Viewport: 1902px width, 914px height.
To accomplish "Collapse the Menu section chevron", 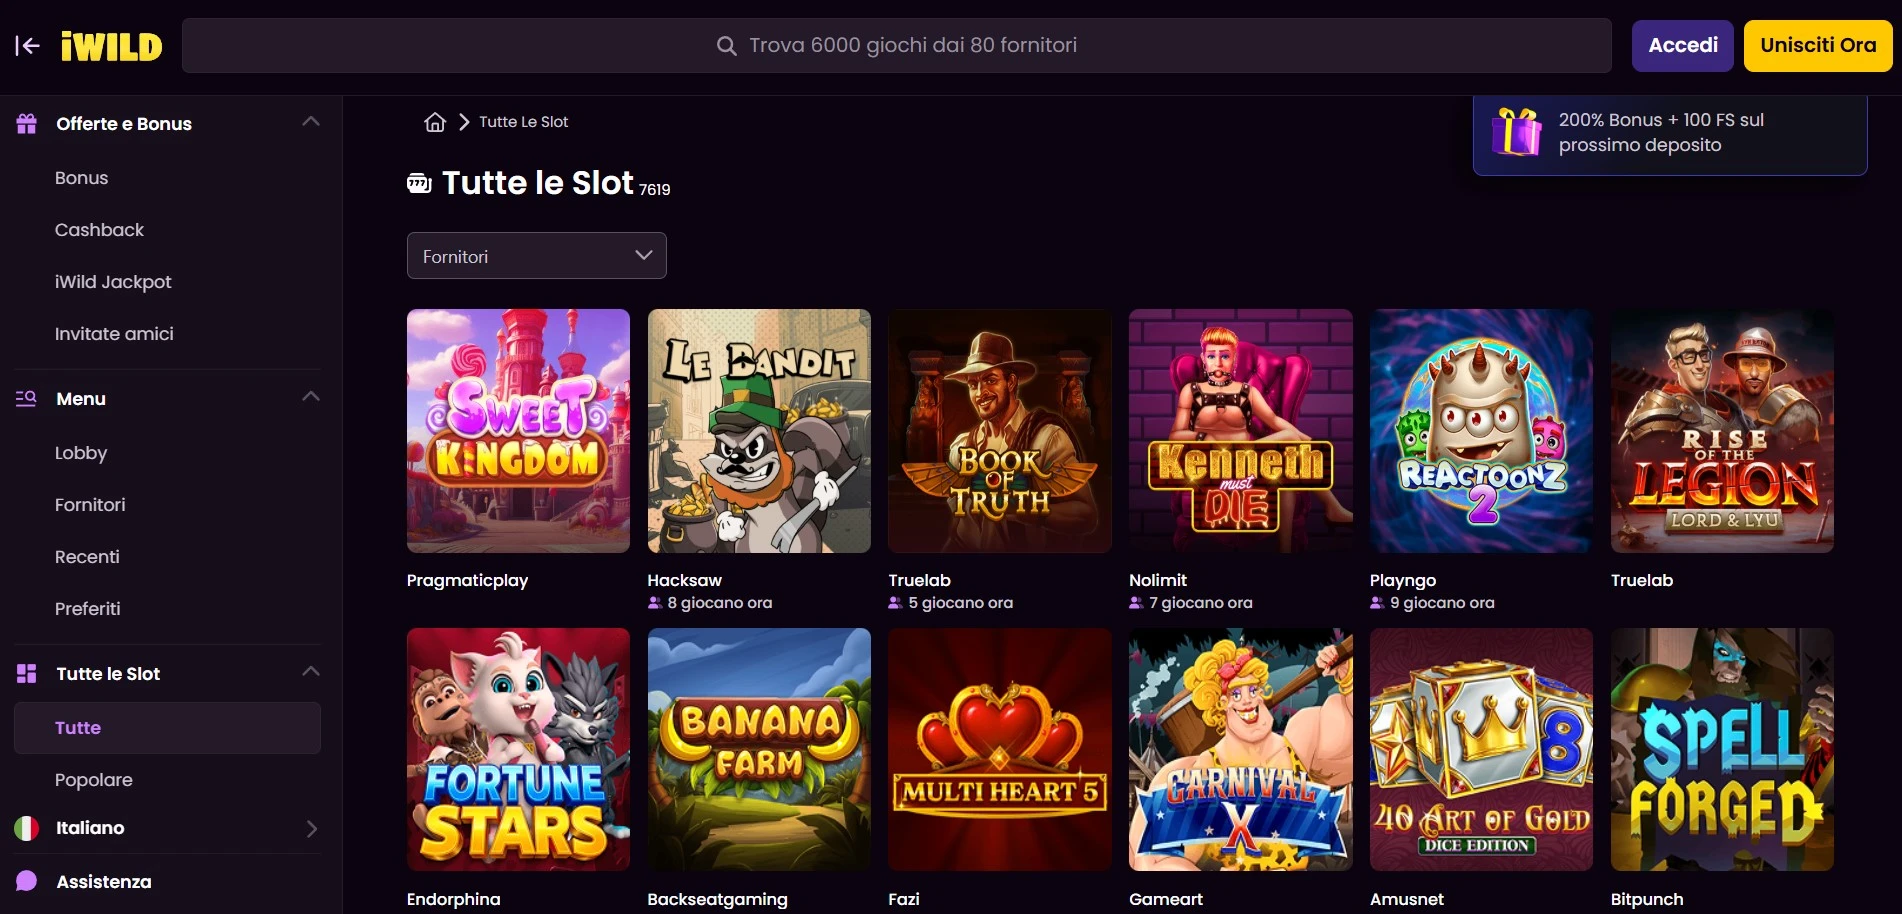I will pyautogui.click(x=311, y=397).
